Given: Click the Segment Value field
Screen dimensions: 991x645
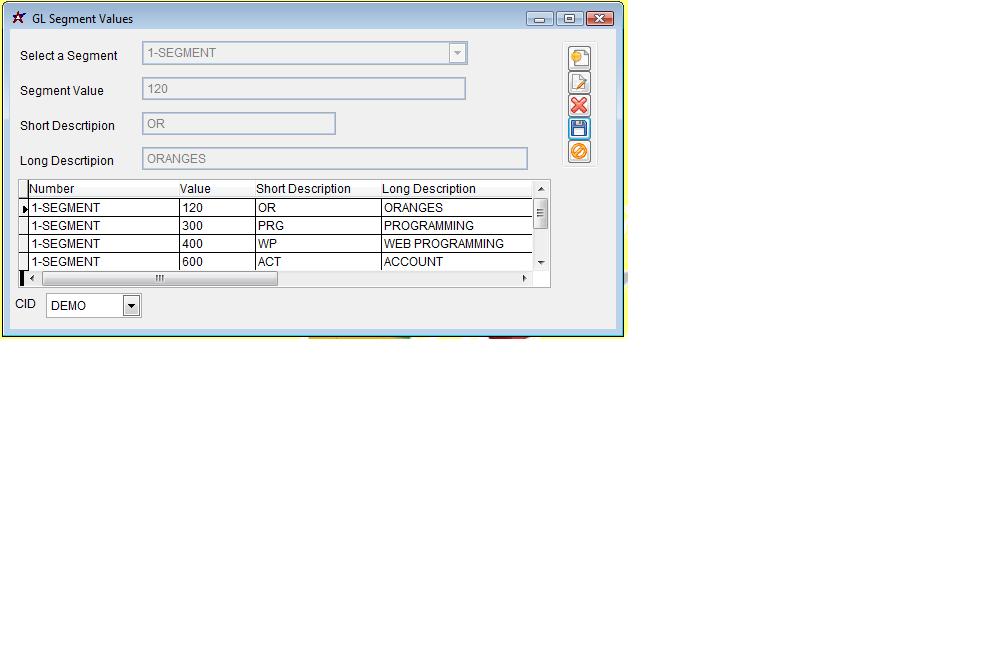Looking at the screenshot, I should [303, 89].
